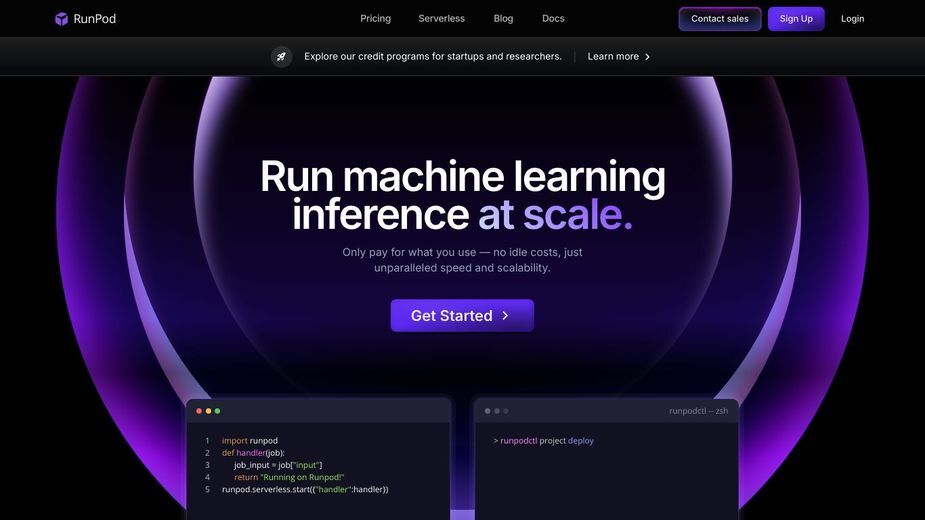925x520 pixels.
Task: Click the green dot in the code window
Action: point(217,411)
